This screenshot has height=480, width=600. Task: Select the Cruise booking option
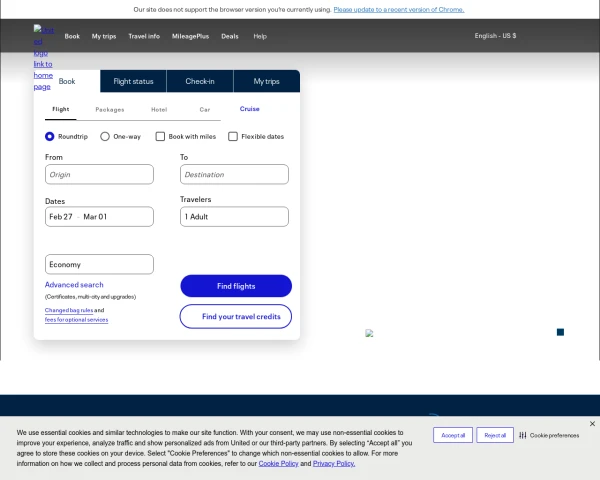click(x=249, y=109)
